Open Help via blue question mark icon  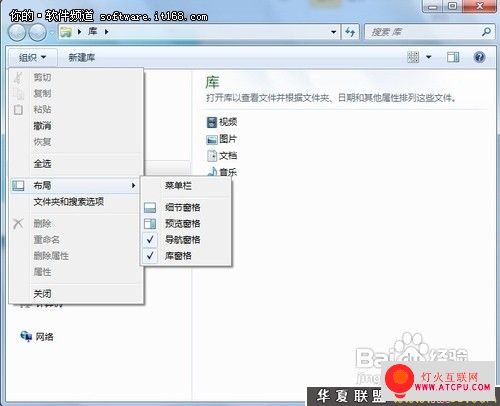coord(479,57)
